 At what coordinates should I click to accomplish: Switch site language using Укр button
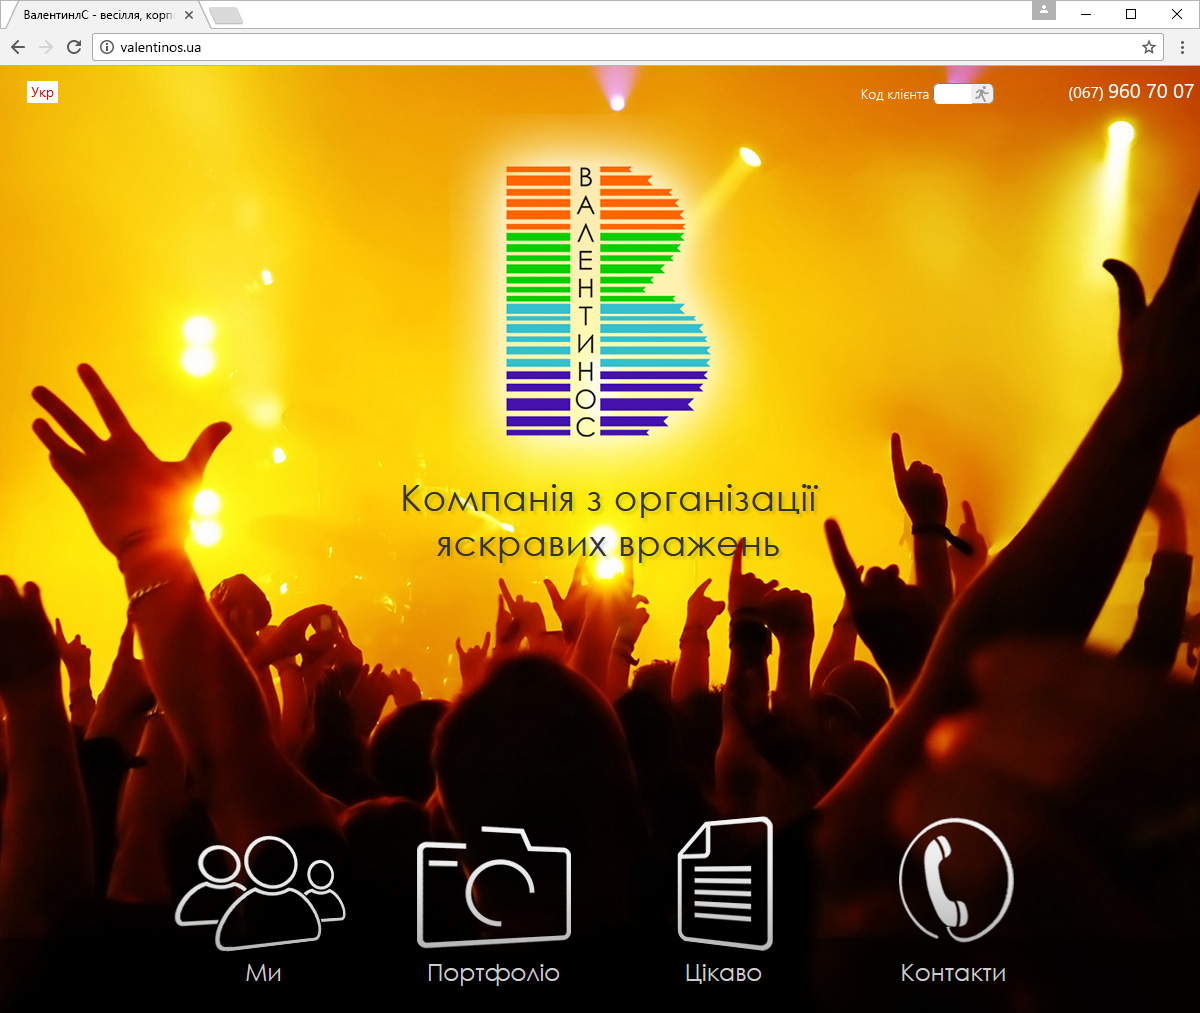click(x=42, y=92)
